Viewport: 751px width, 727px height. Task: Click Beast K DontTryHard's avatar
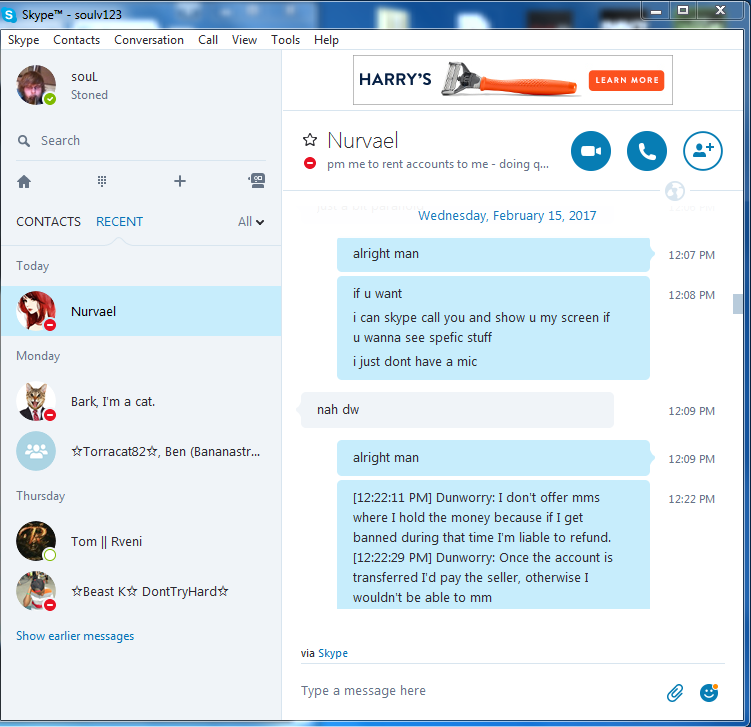pos(36,591)
